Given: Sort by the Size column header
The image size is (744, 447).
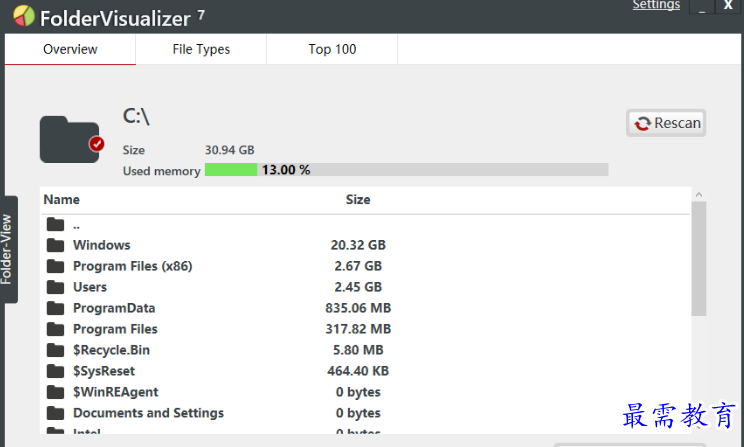Looking at the screenshot, I should pyautogui.click(x=358, y=200).
